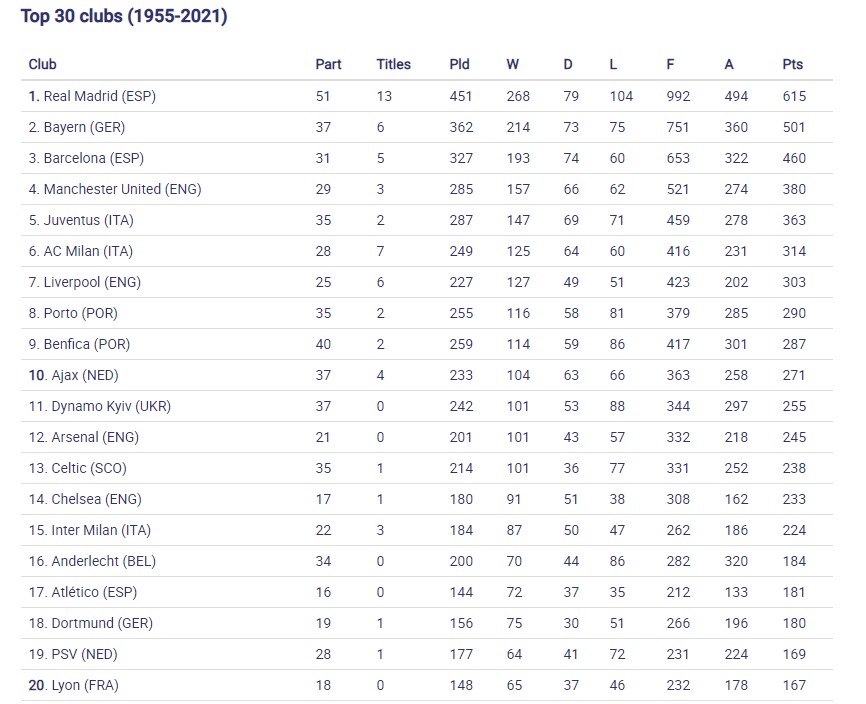Click the Club column header
Screen dimensions: 866x704
point(43,64)
